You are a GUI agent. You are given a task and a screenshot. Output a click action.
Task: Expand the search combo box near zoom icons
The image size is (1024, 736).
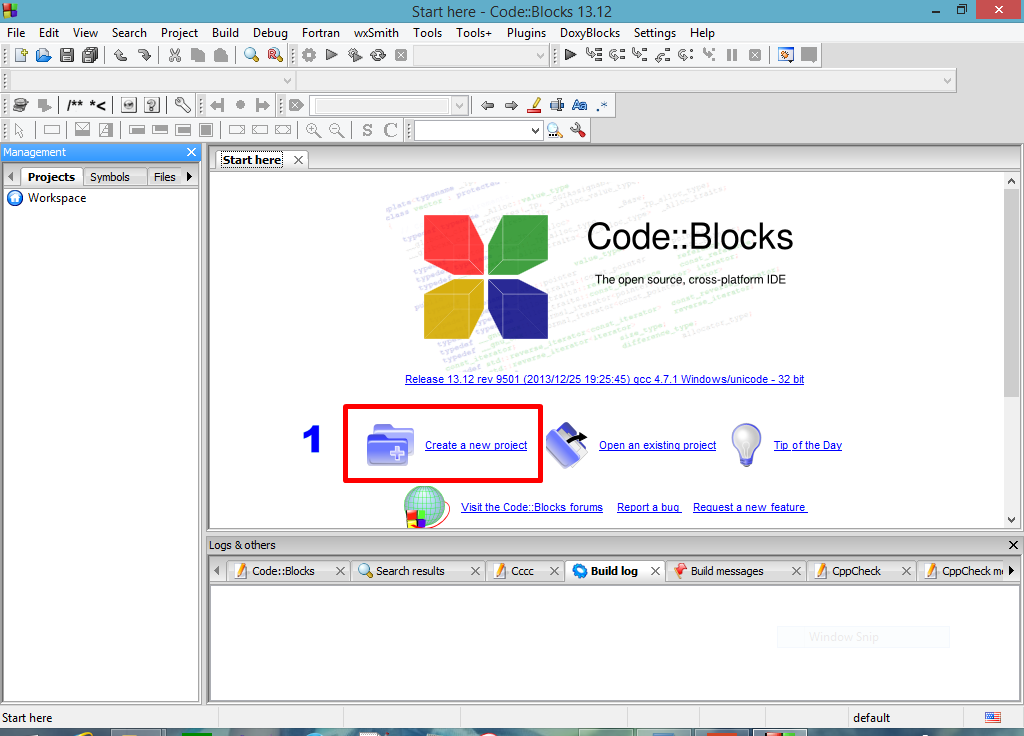pos(535,130)
